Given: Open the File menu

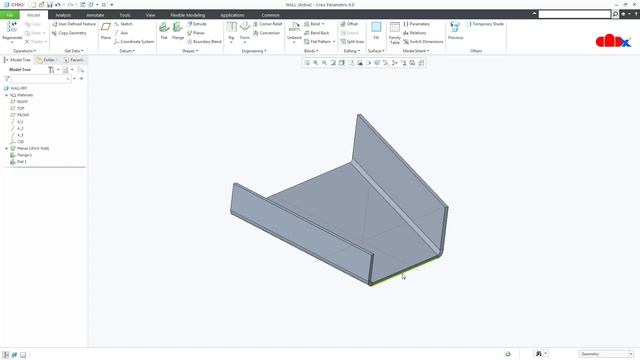Looking at the screenshot, I should tap(9, 15).
